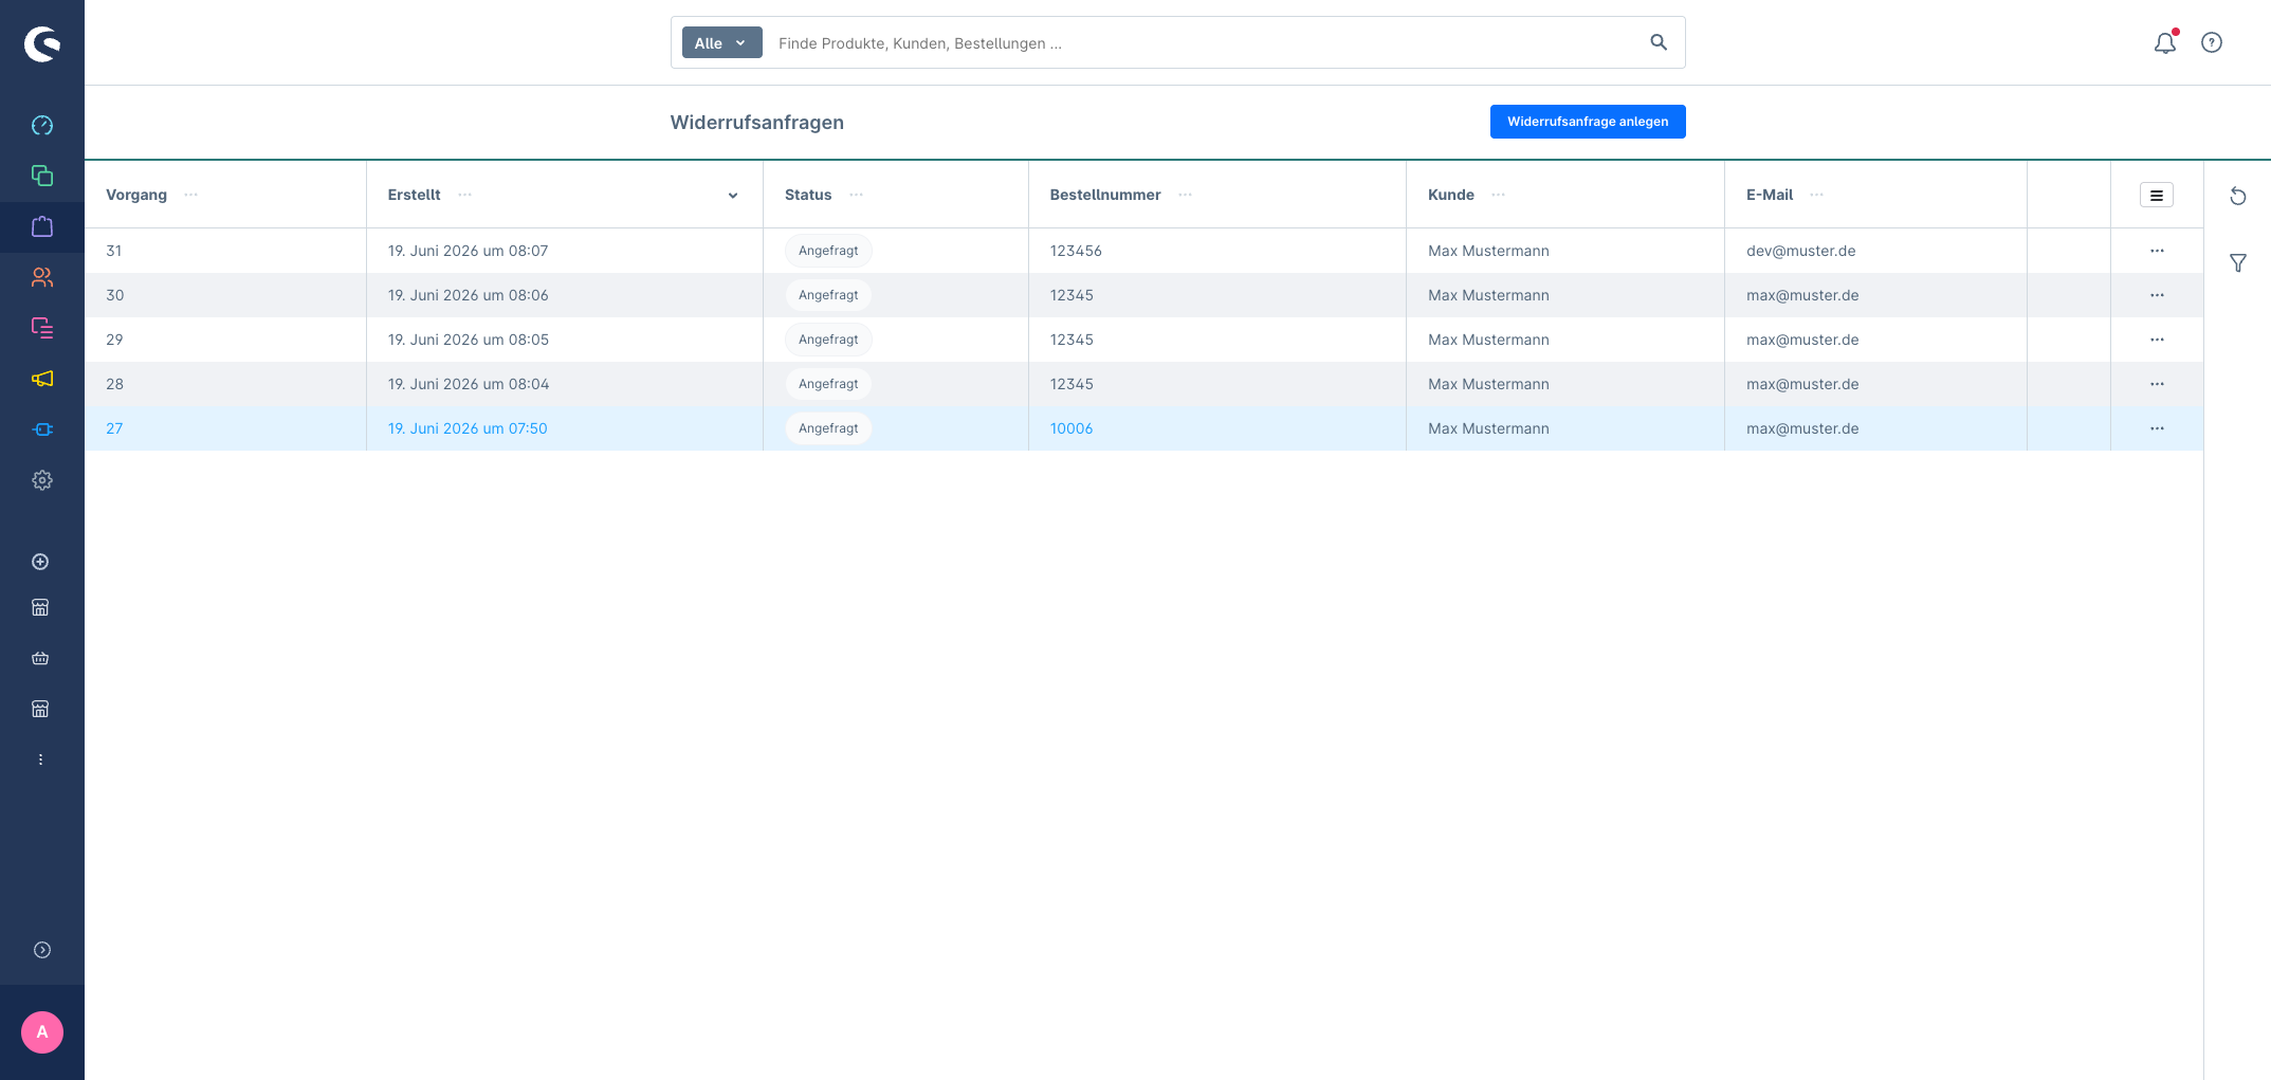Open Vorgang column options dots
The image size is (2271, 1080).
[x=191, y=195]
